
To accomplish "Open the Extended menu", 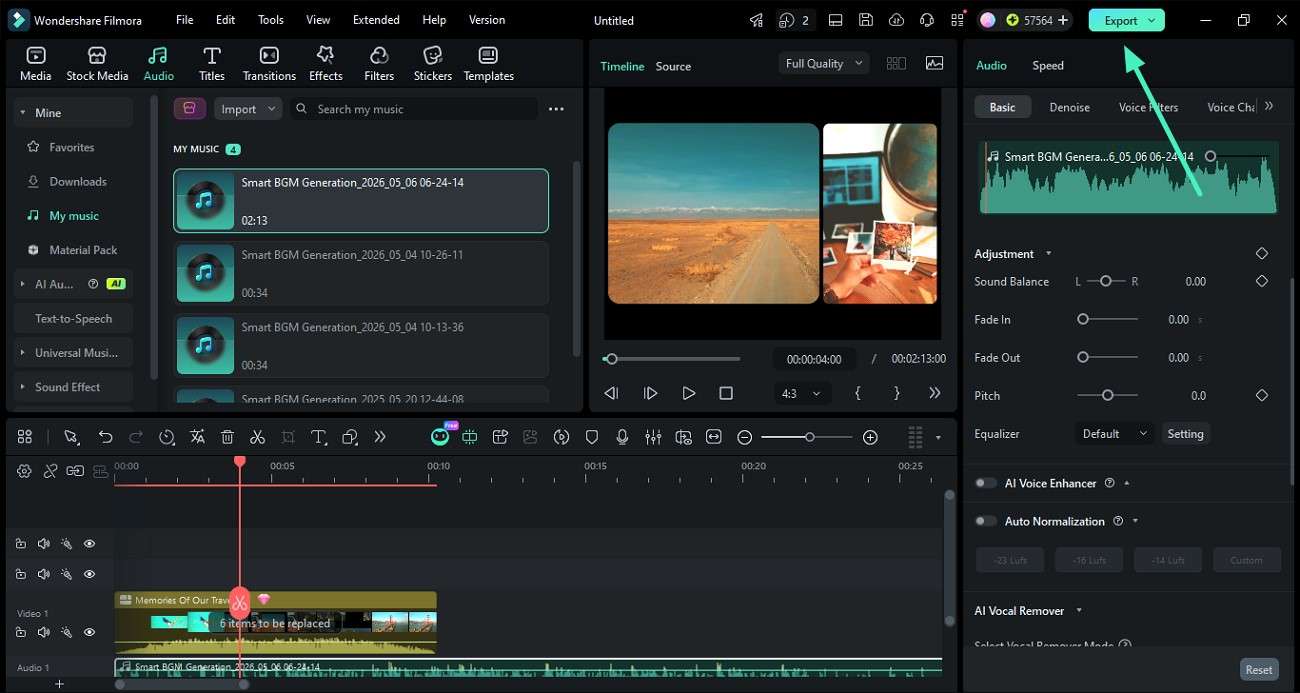I will pyautogui.click(x=376, y=20).
